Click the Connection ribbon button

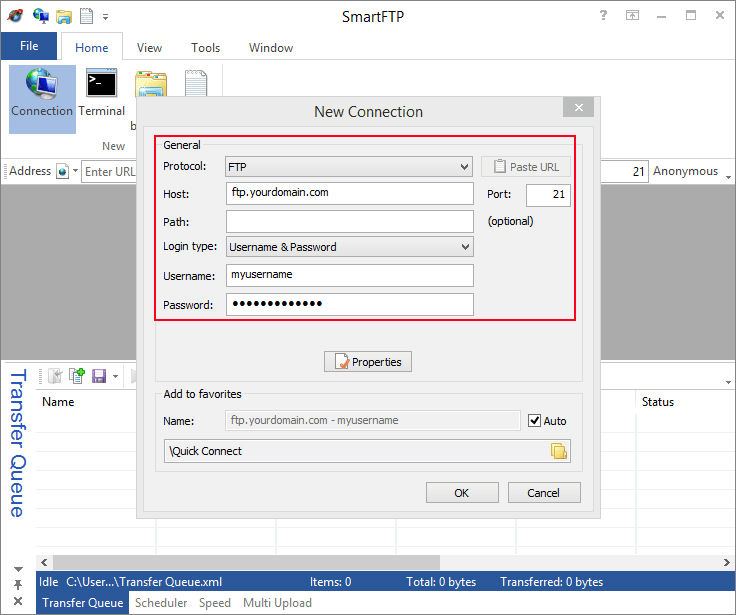tap(42, 99)
